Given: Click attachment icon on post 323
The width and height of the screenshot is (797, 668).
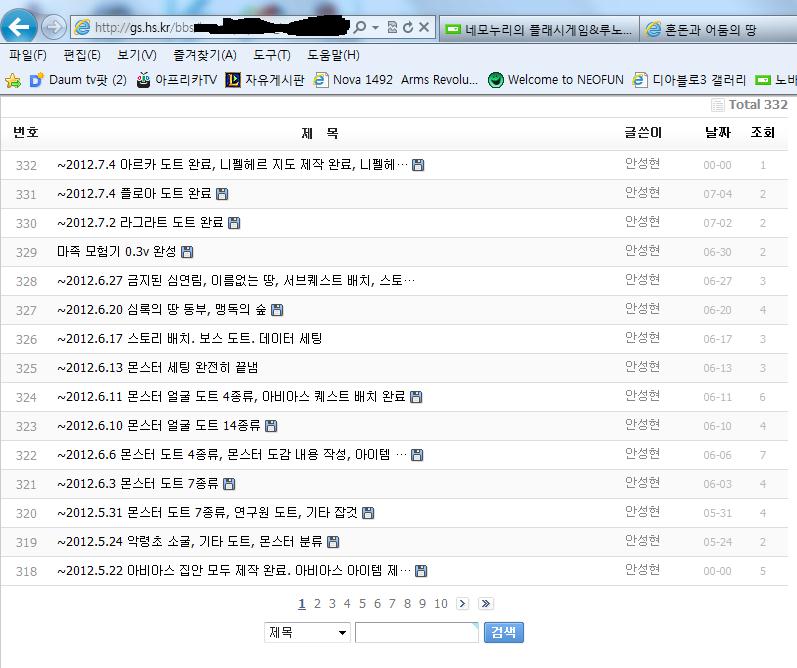Looking at the screenshot, I should coord(271,426).
